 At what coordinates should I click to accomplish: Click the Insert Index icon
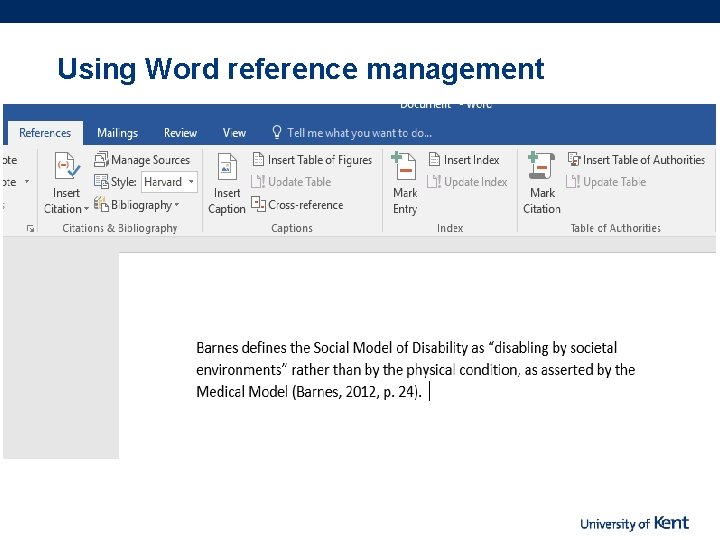[434, 159]
